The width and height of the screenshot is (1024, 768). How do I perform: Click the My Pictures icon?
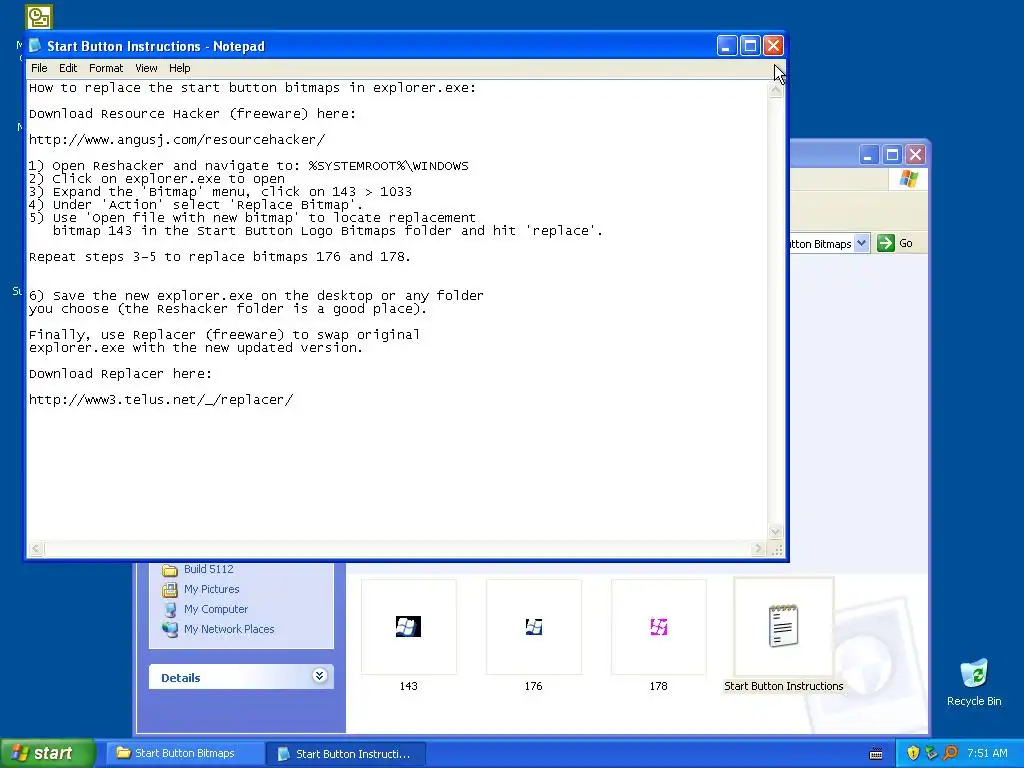pos(170,590)
